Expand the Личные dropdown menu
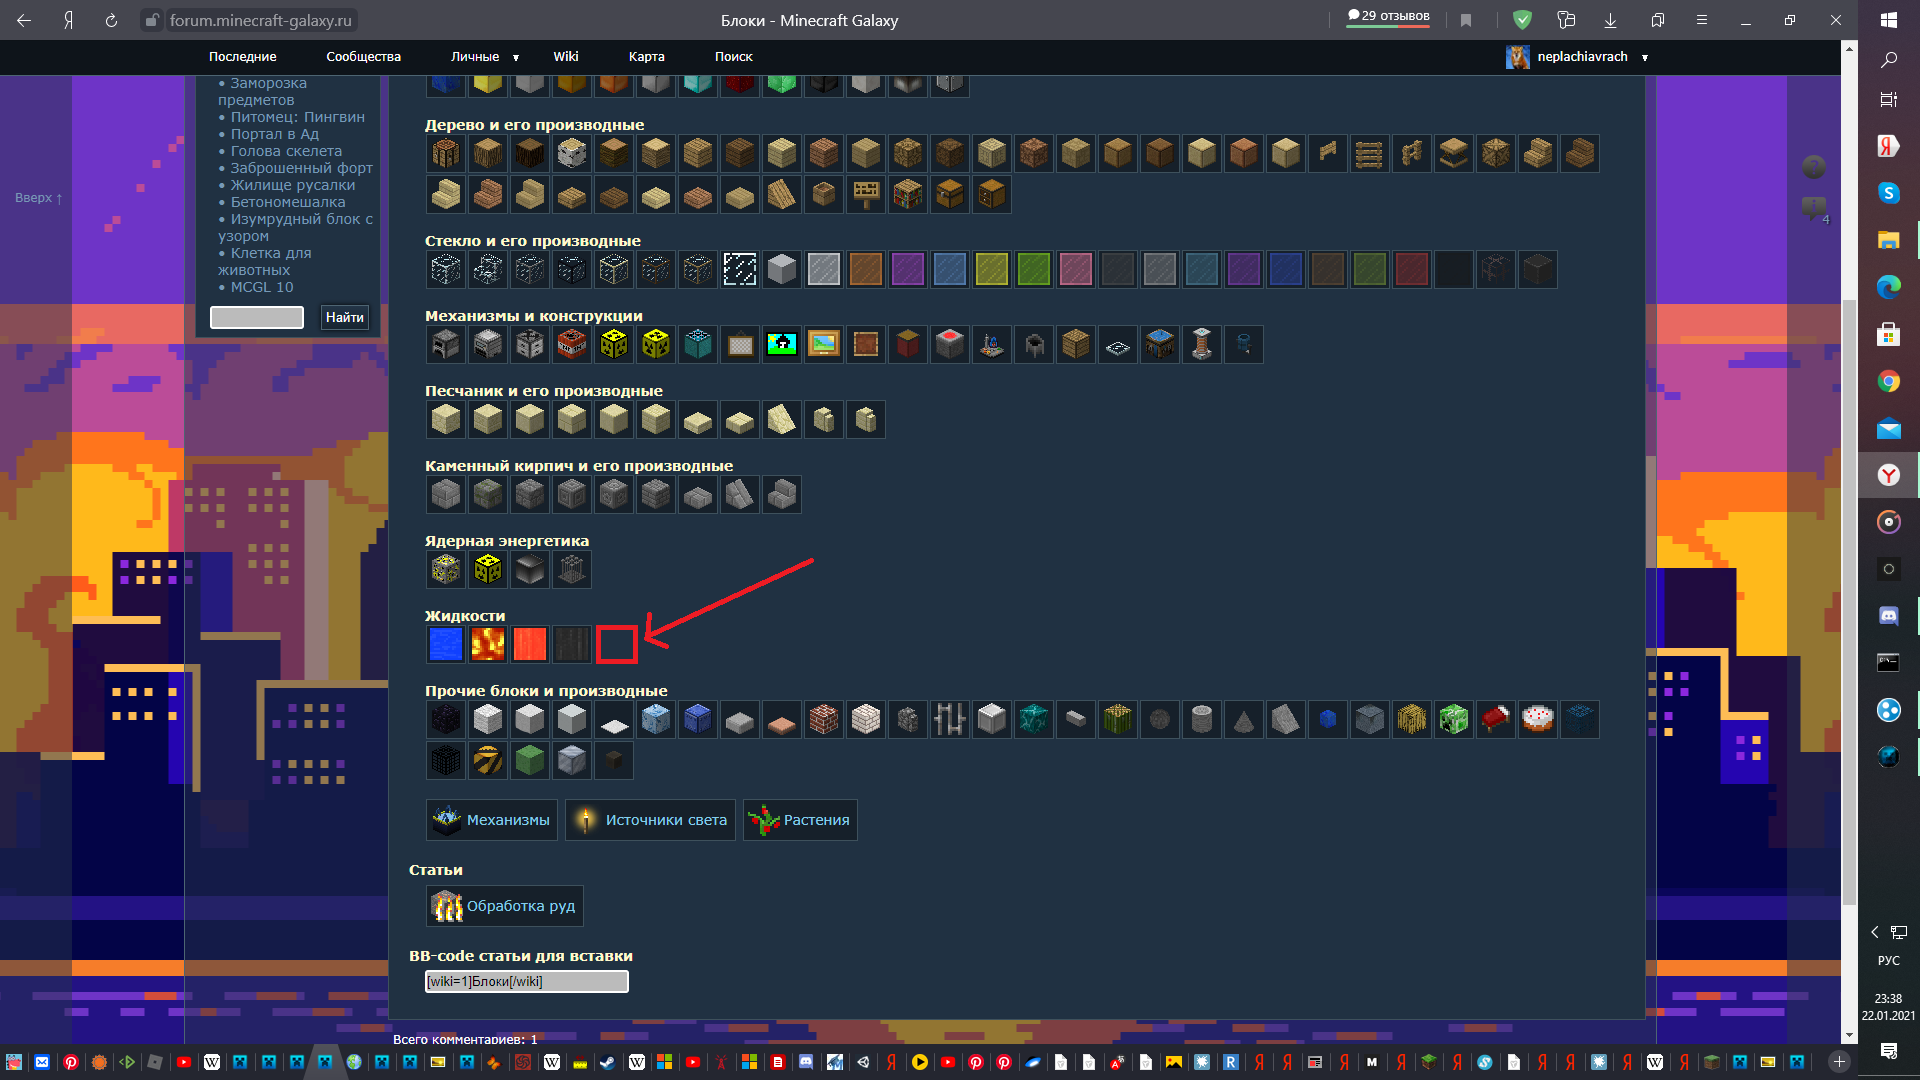The image size is (1920, 1080). [485, 57]
